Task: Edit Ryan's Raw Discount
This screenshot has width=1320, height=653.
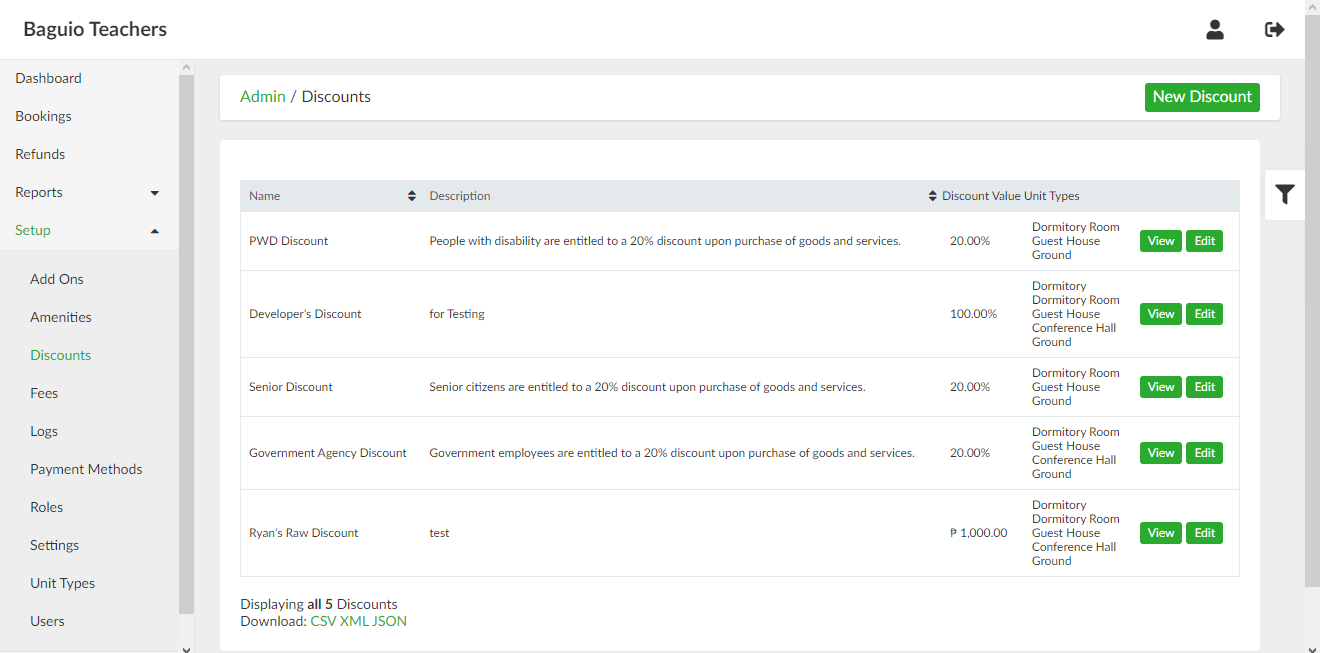Action: click(1204, 533)
